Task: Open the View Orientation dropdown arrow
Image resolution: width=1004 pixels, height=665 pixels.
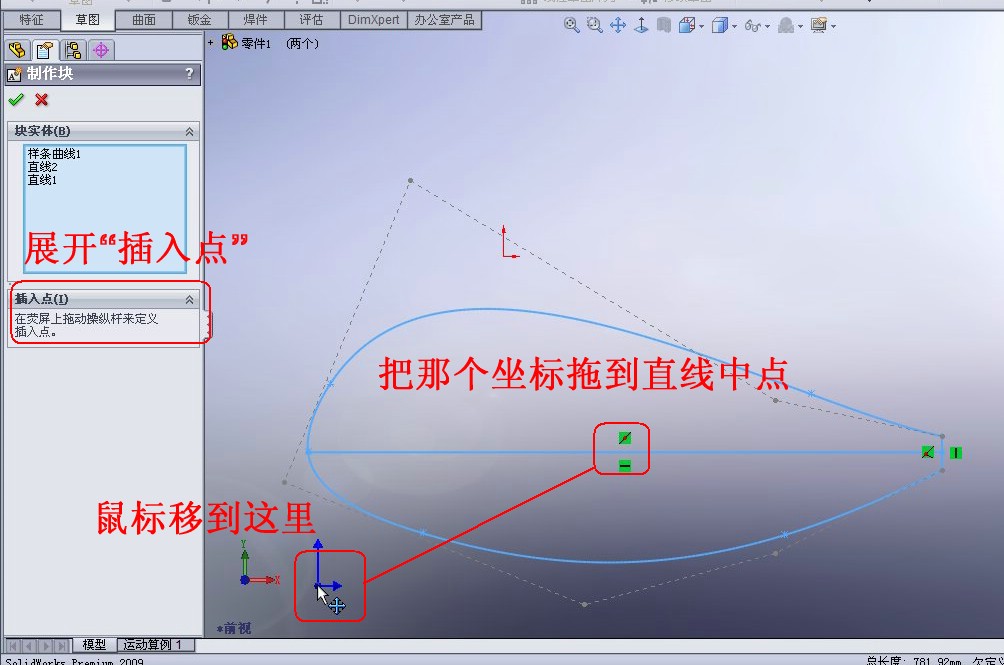Action: pyautogui.click(x=702, y=27)
